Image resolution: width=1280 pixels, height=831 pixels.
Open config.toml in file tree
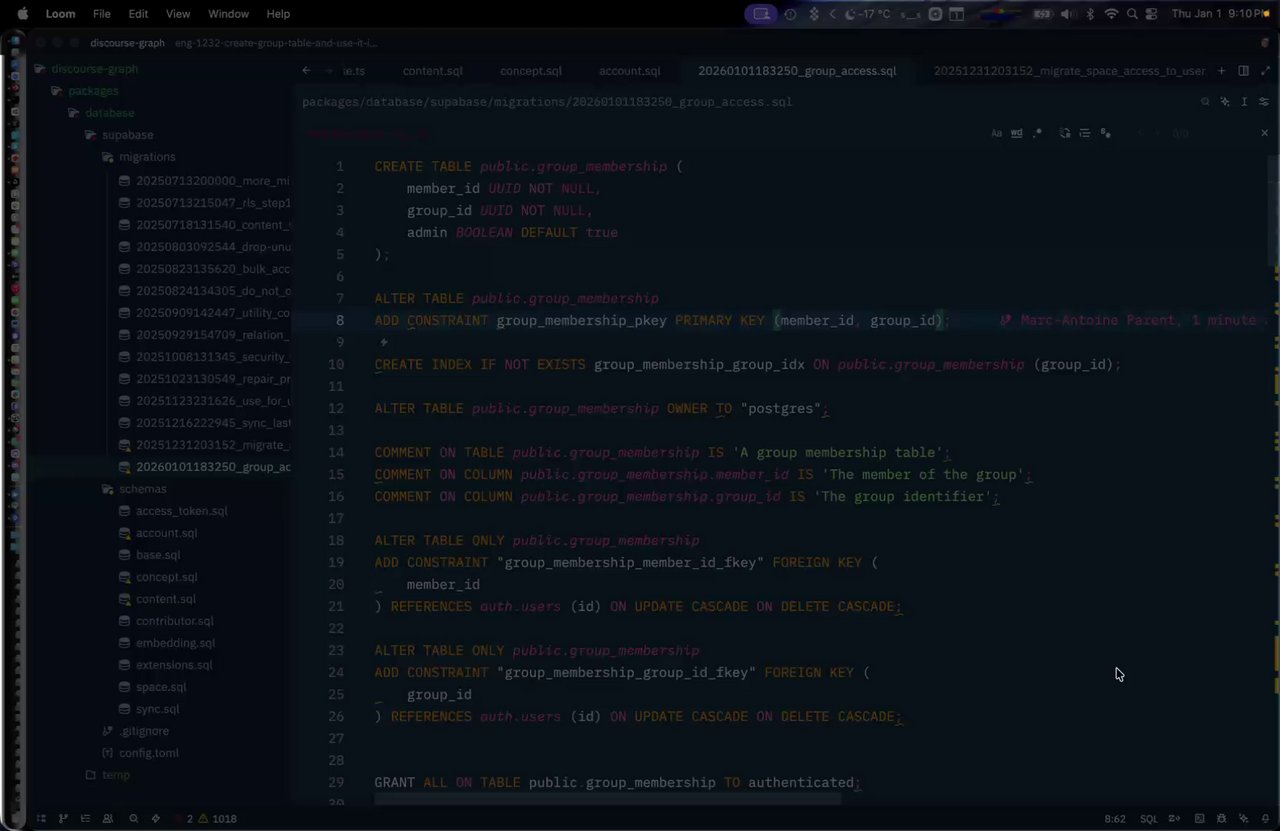(149, 753)
